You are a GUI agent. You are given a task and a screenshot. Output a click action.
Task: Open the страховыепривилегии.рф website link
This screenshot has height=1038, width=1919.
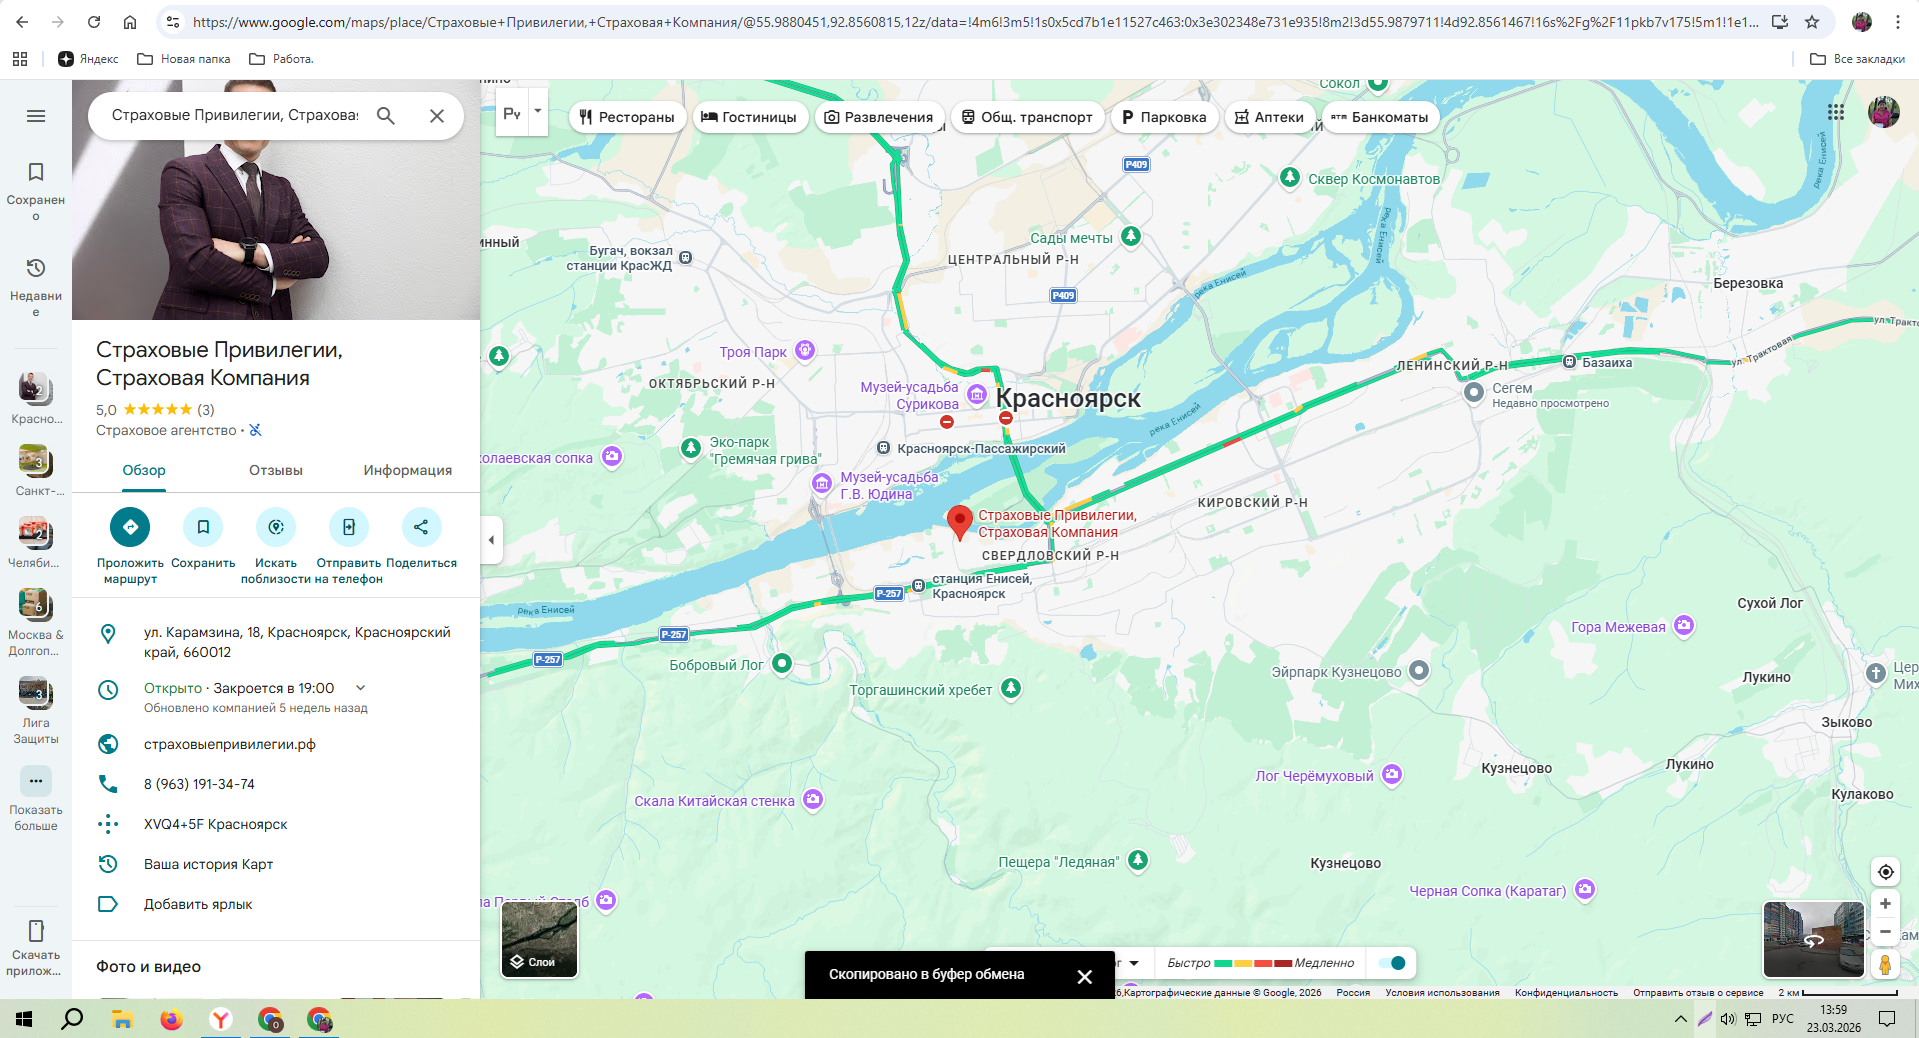230,744
